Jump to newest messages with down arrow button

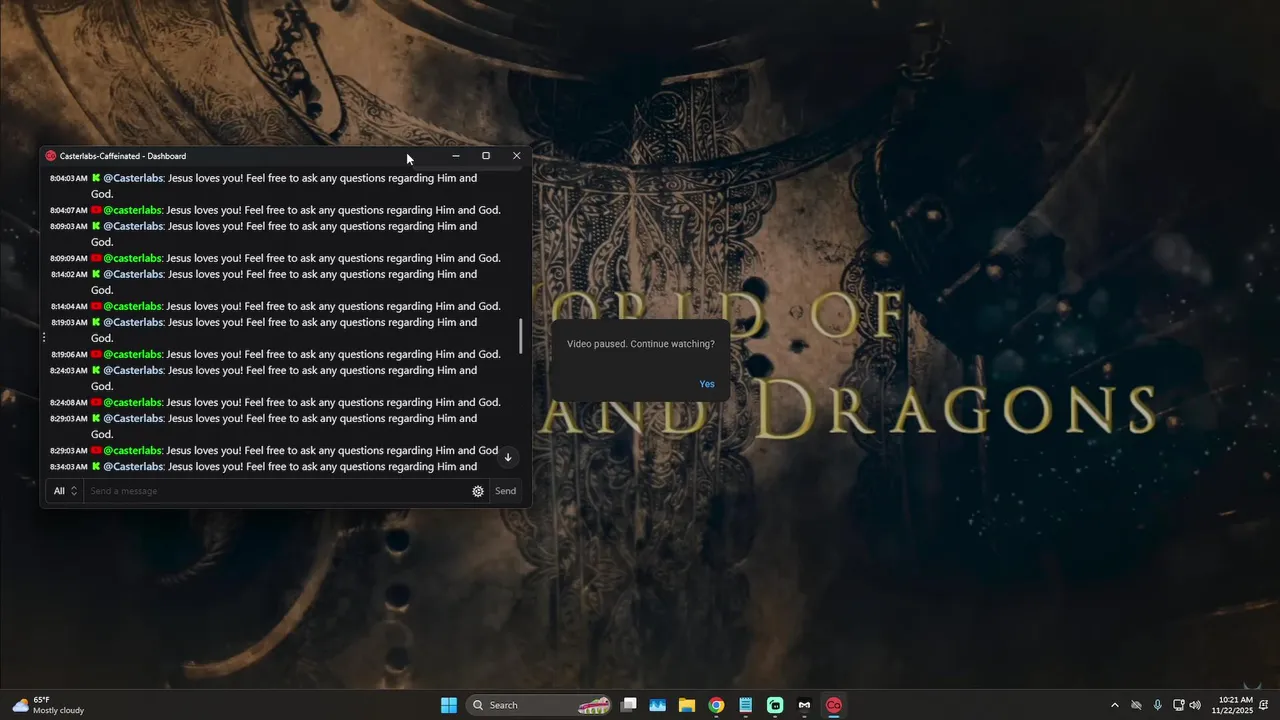click(x=508, y=457)
